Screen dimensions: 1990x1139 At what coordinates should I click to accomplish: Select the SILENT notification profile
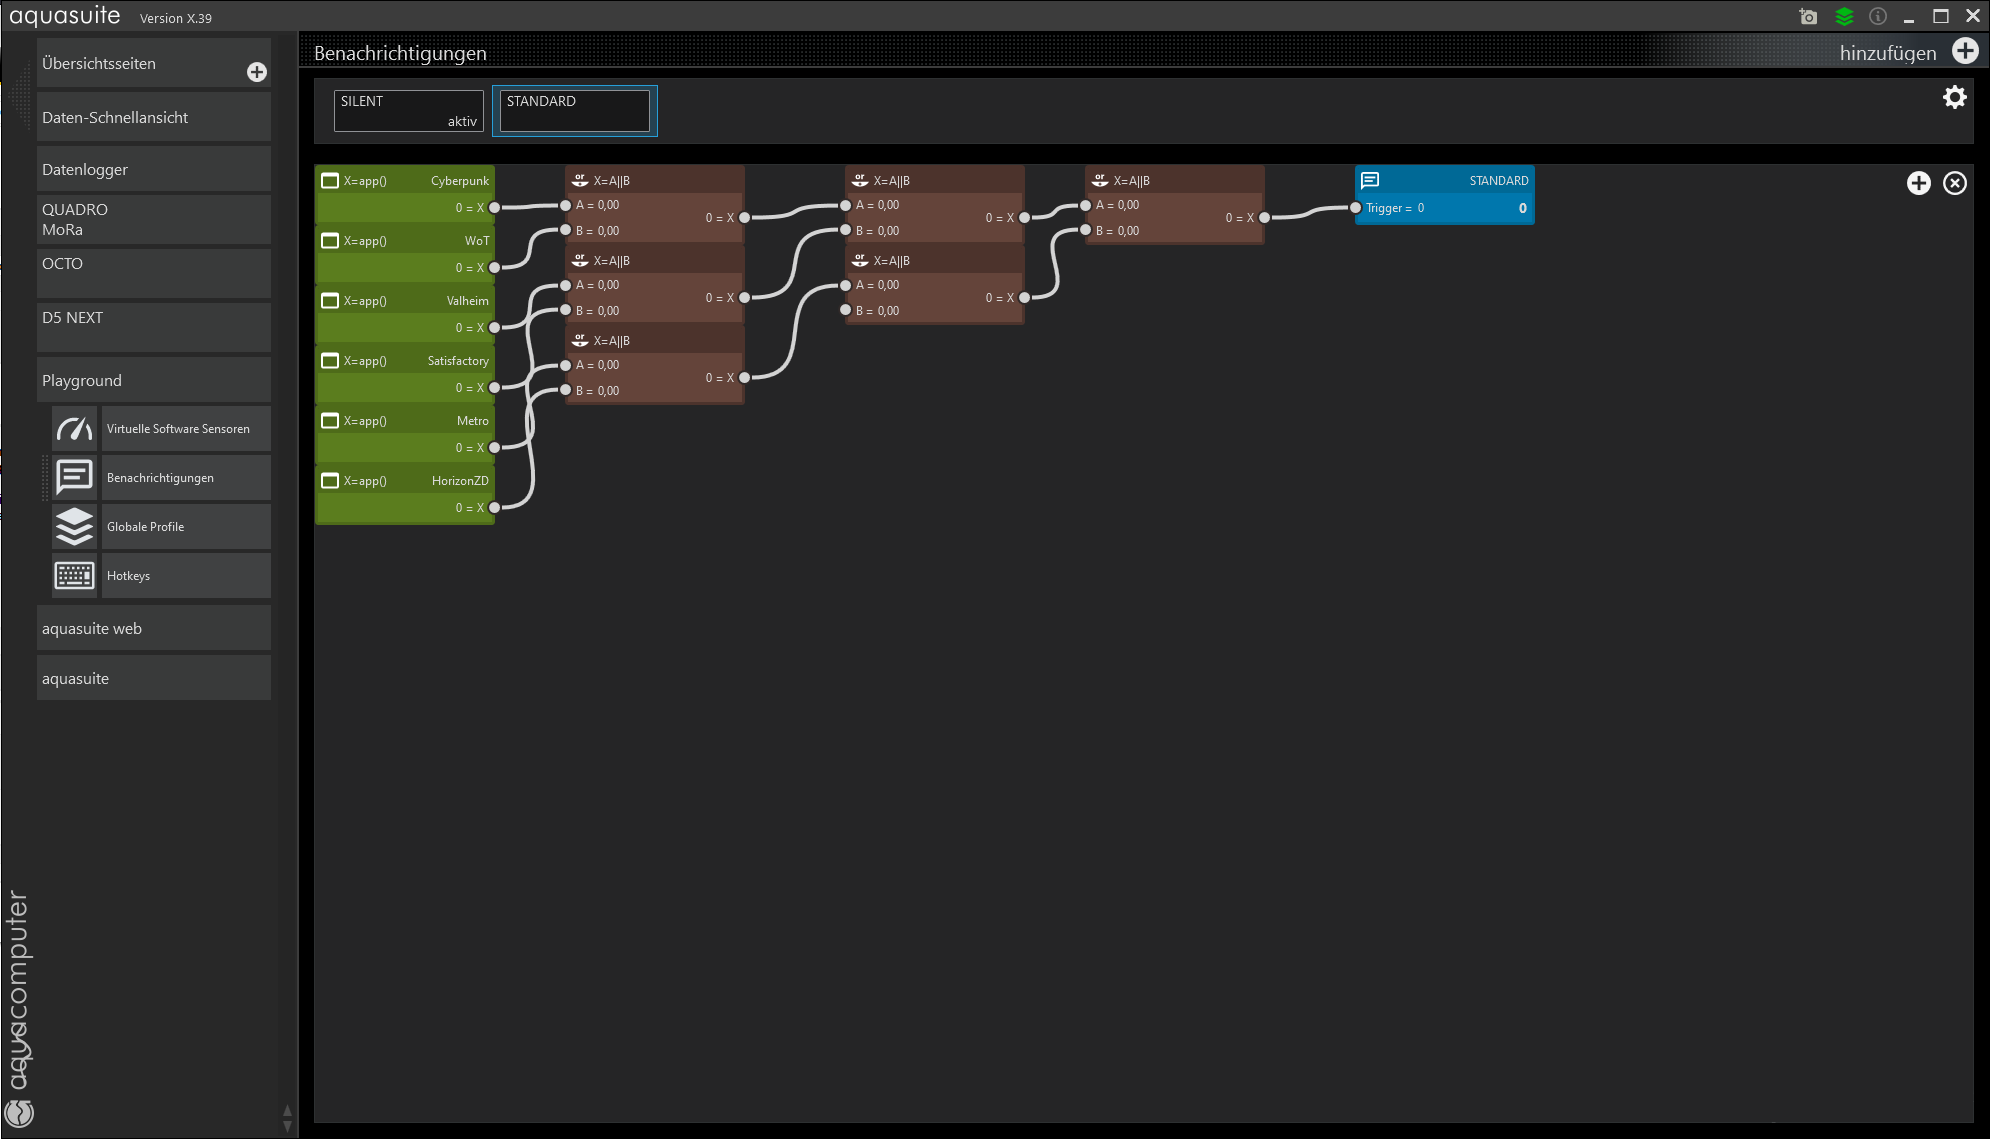coord(408,110)
